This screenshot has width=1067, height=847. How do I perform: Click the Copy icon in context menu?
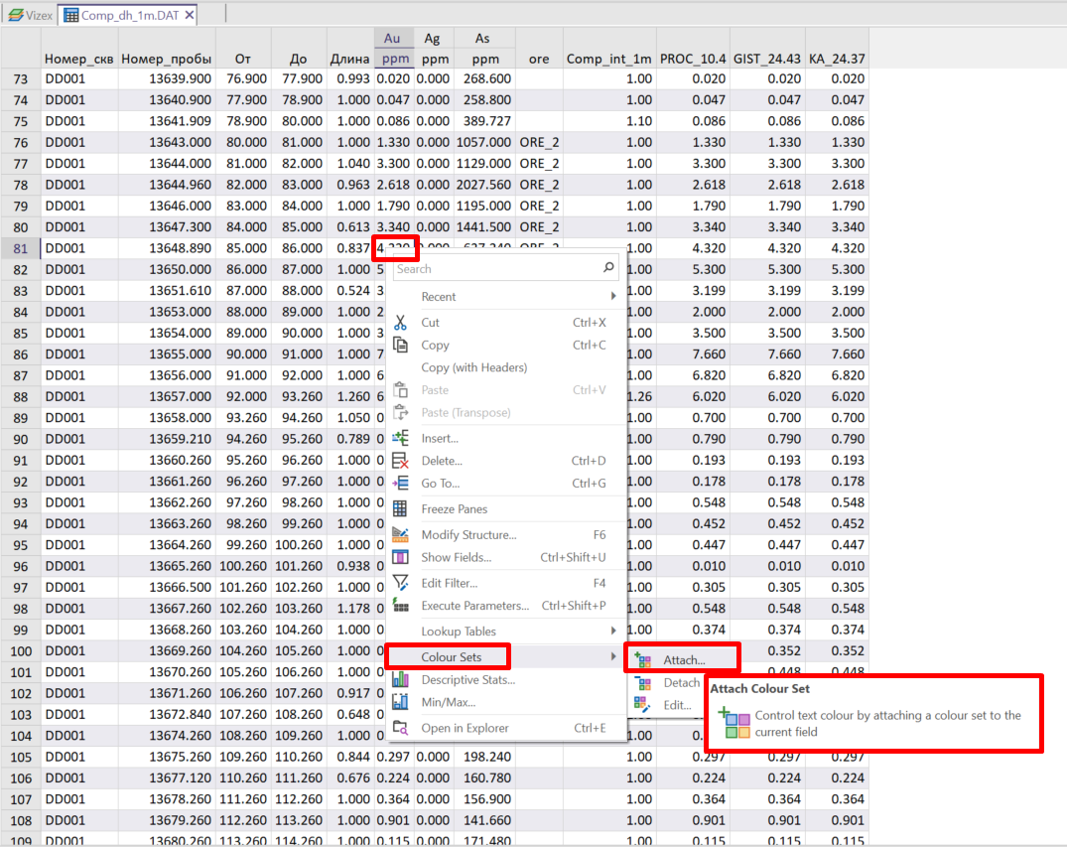401,345
